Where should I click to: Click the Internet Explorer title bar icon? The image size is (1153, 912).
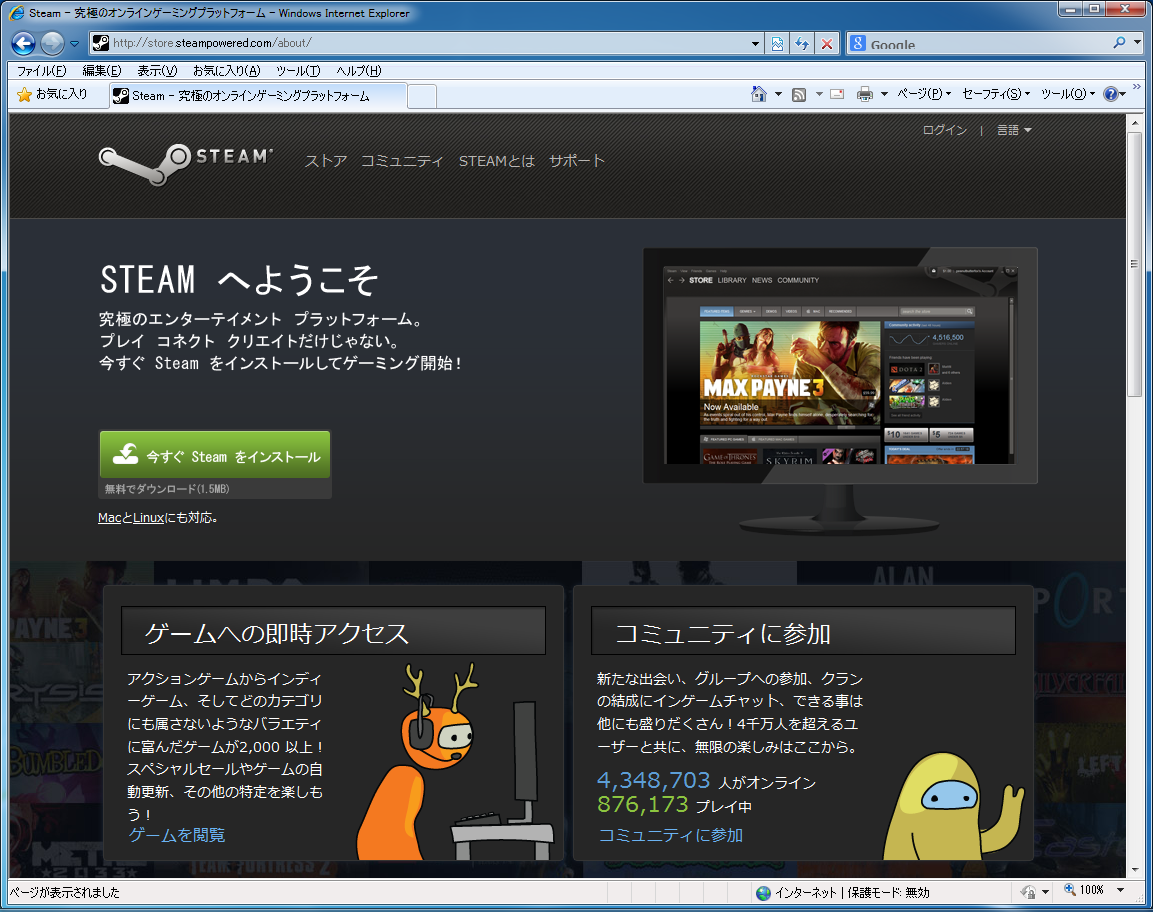click(16, 13)
